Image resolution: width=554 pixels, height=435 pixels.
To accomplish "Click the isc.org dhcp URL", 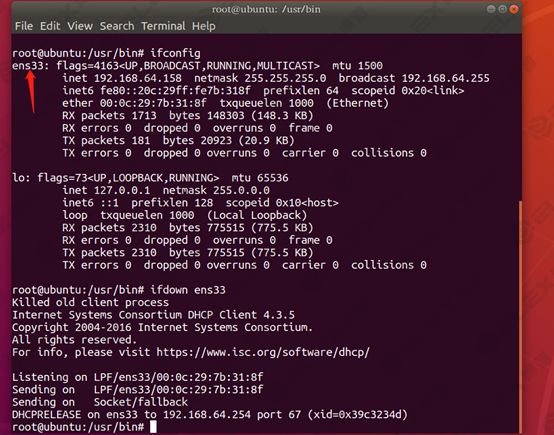I will click(263, 352).
